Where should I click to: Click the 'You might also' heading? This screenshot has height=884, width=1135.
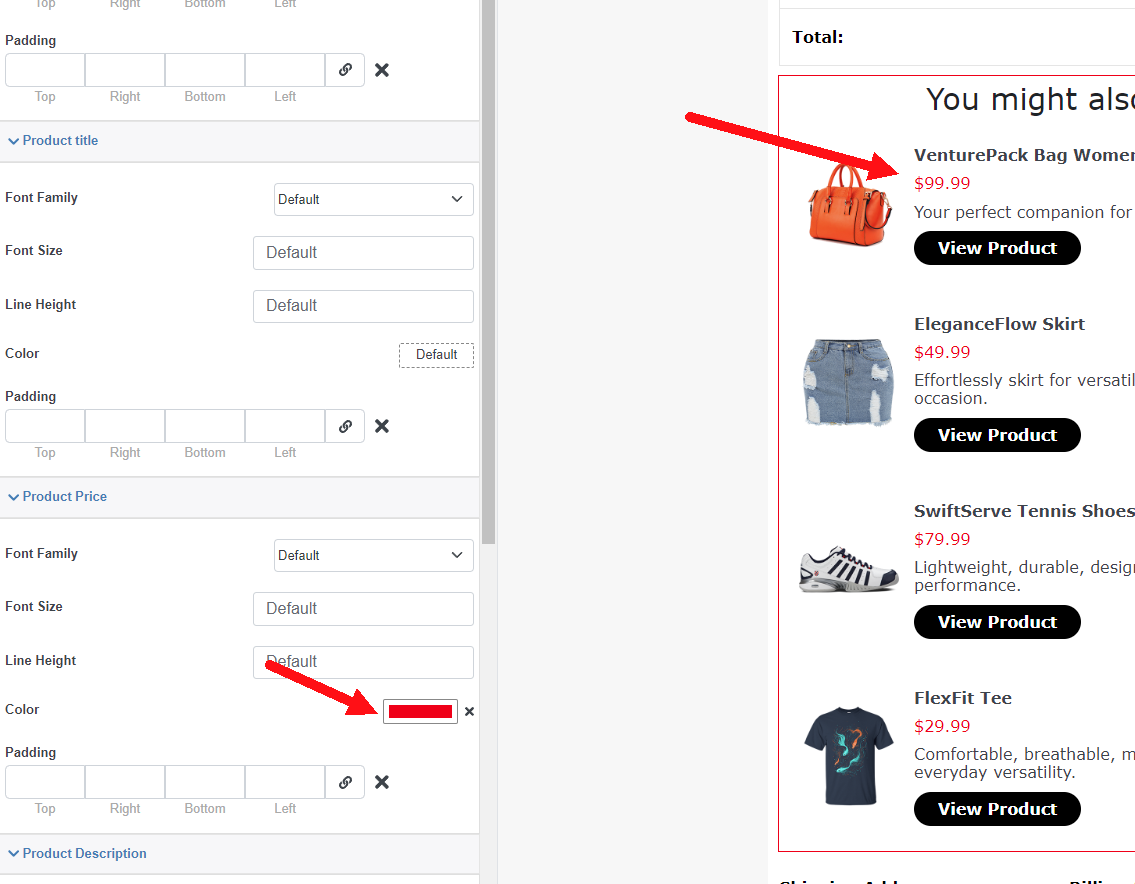1030,99
